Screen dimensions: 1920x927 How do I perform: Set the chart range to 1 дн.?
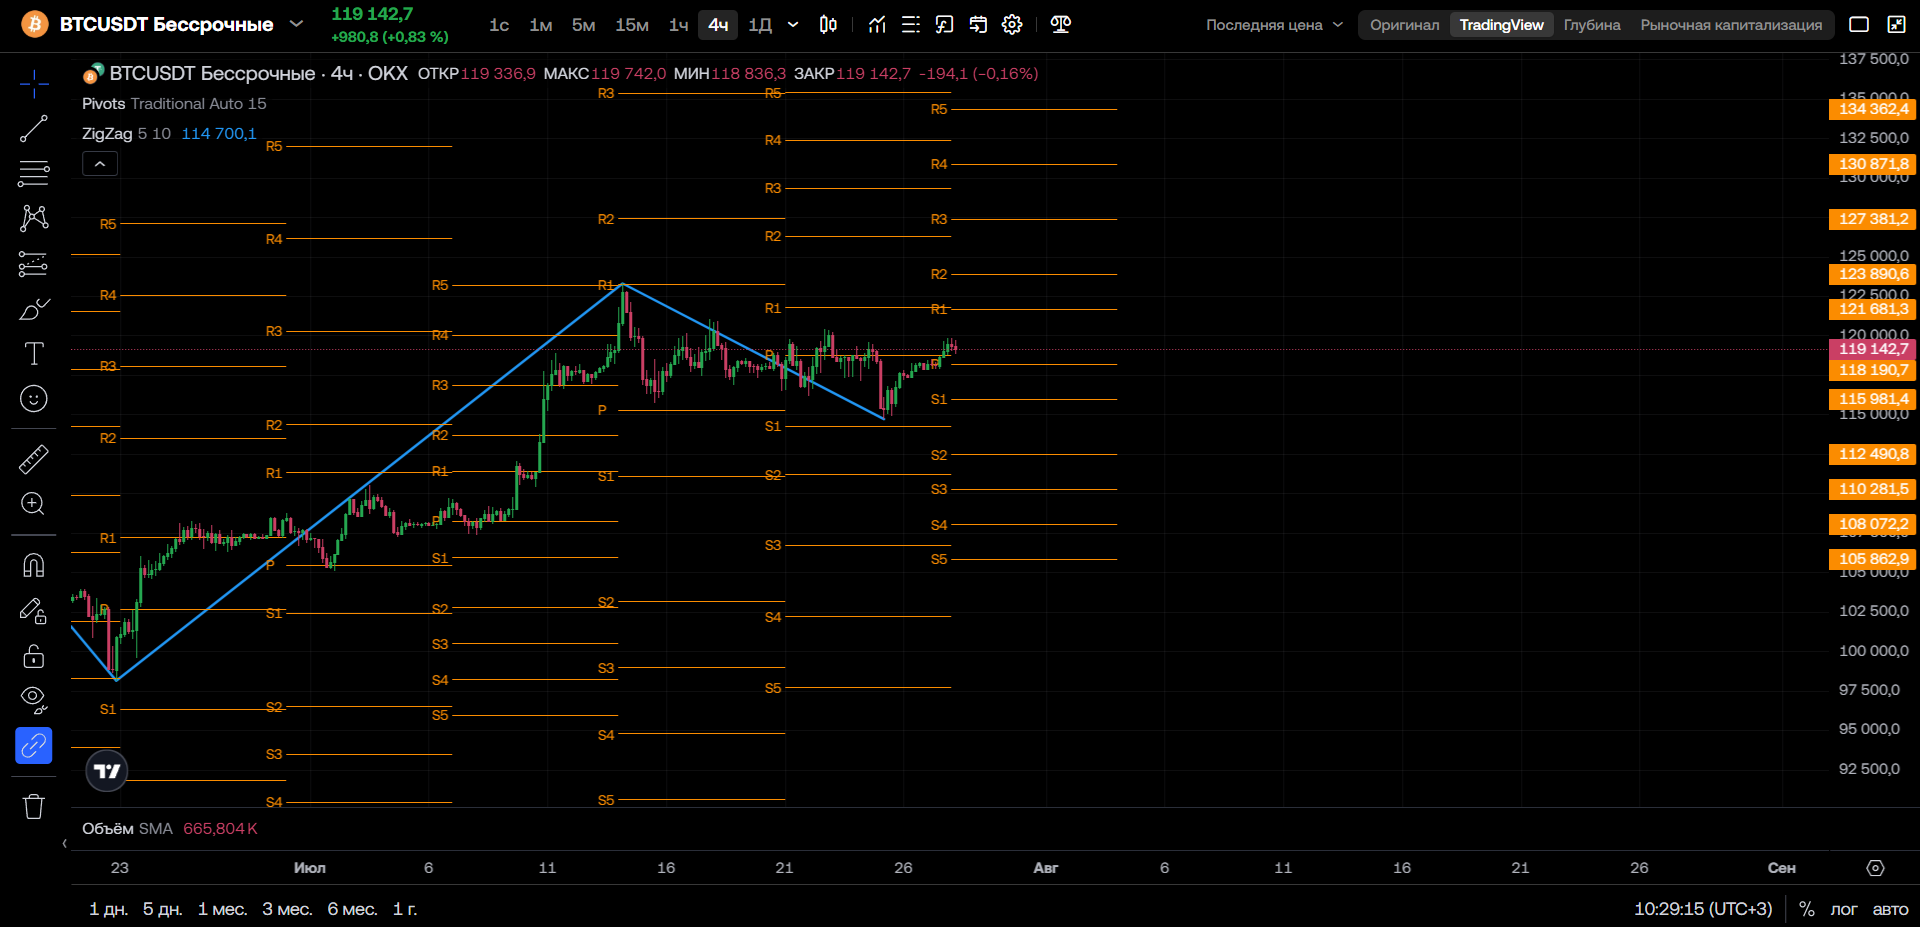tap(109, 909)
